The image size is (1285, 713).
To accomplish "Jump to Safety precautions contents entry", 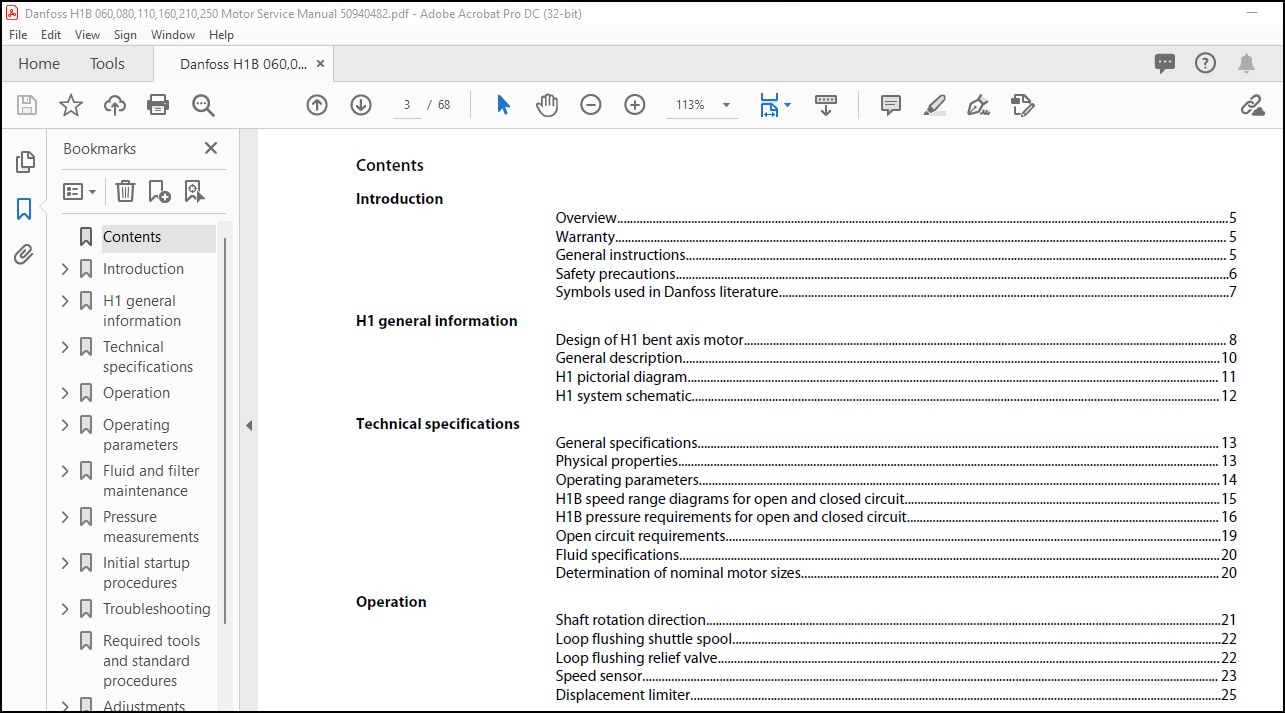I will click(x=896, y=274).
